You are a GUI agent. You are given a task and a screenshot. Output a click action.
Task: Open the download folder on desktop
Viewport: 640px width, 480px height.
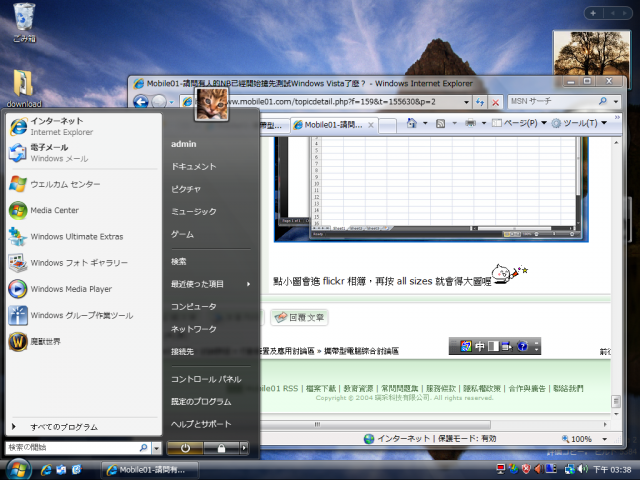coord(24,88)
